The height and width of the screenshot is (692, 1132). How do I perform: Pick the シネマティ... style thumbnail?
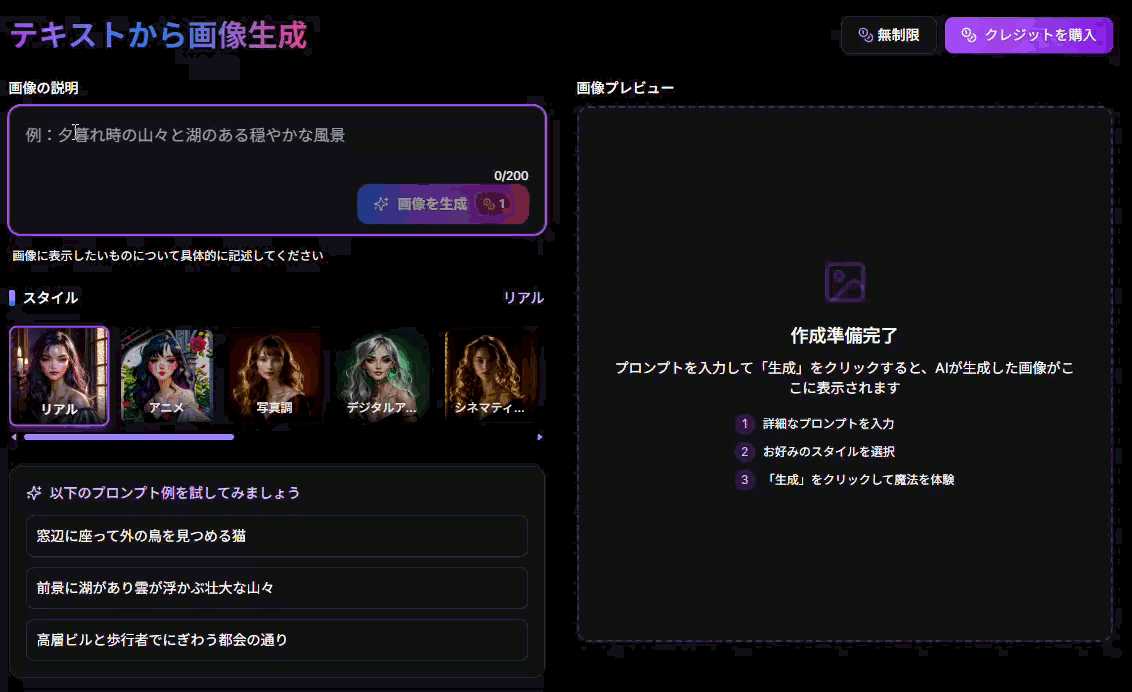[x=490, y=376]
